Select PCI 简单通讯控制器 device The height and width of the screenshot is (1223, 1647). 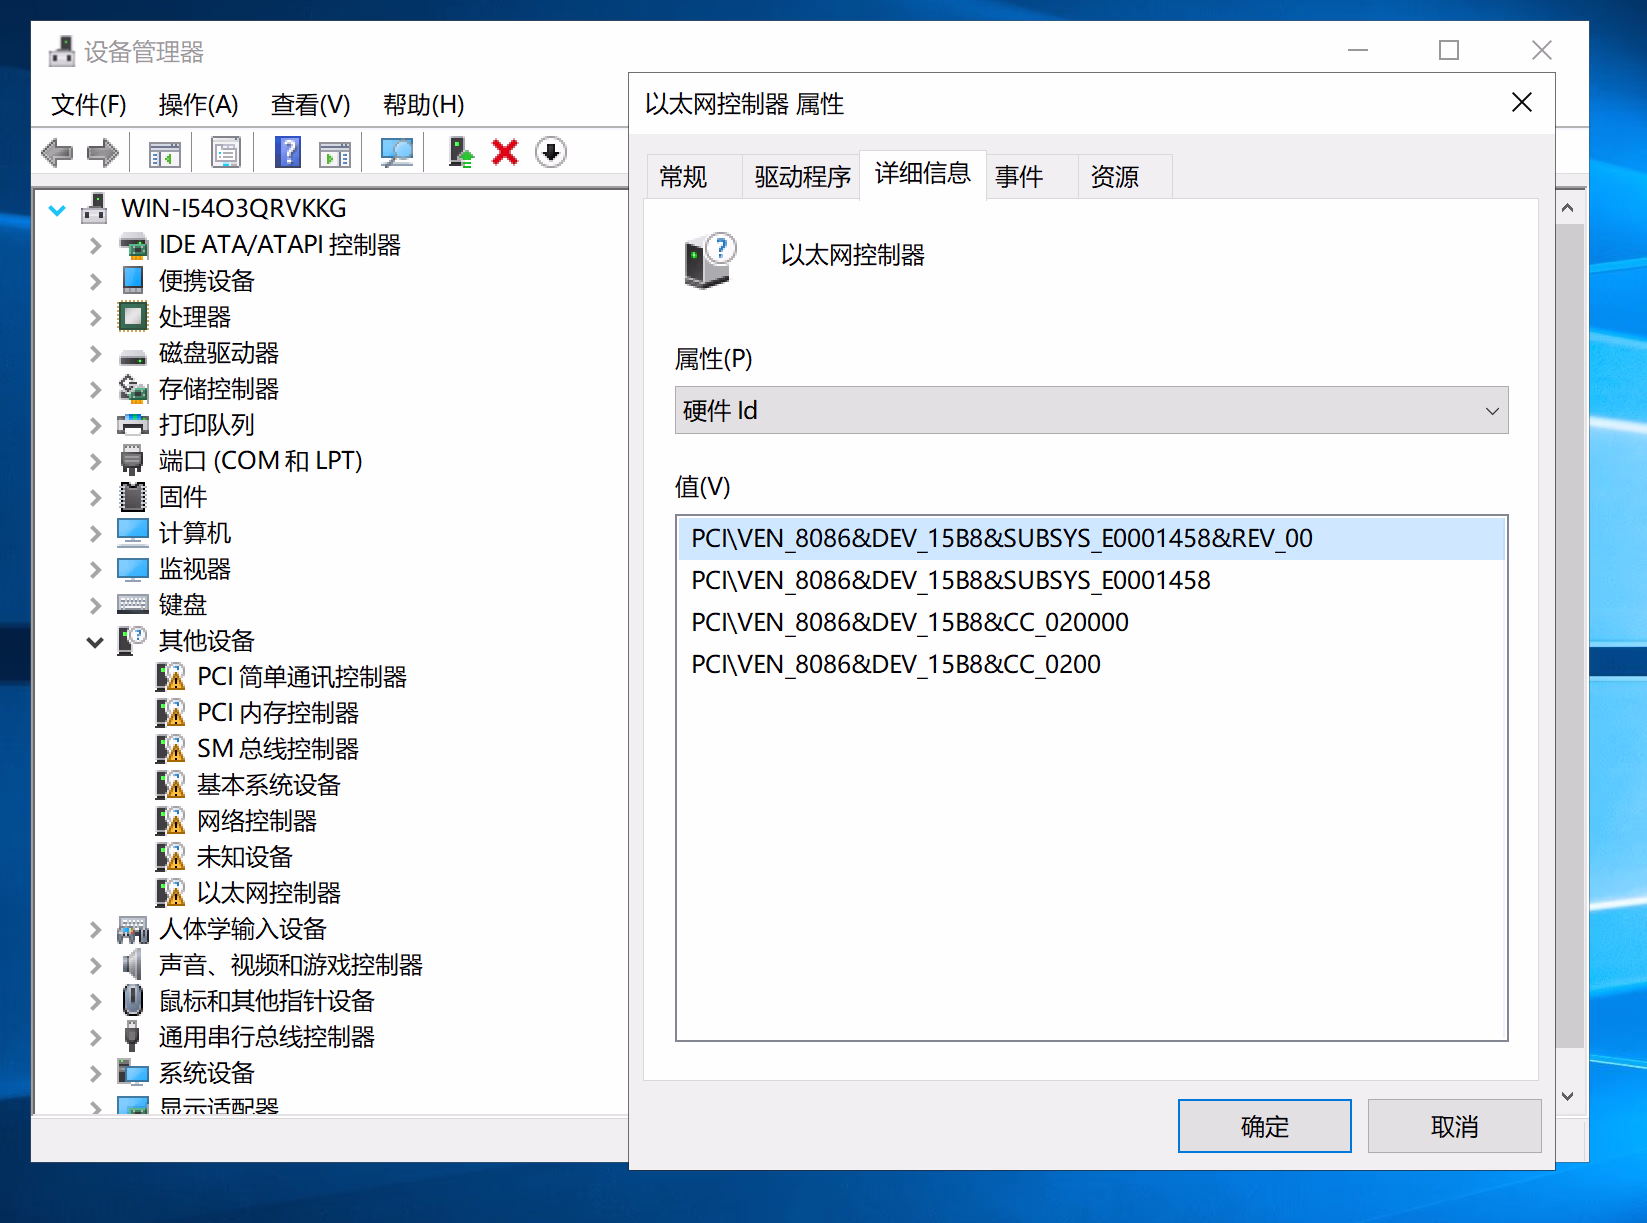[x=301, y=677]
